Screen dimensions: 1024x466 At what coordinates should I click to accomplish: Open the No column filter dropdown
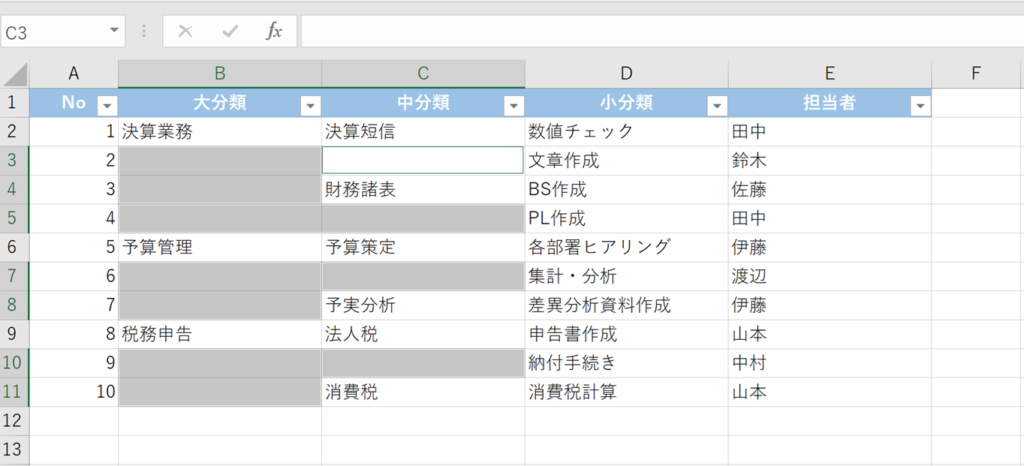(x=107, y=105)
